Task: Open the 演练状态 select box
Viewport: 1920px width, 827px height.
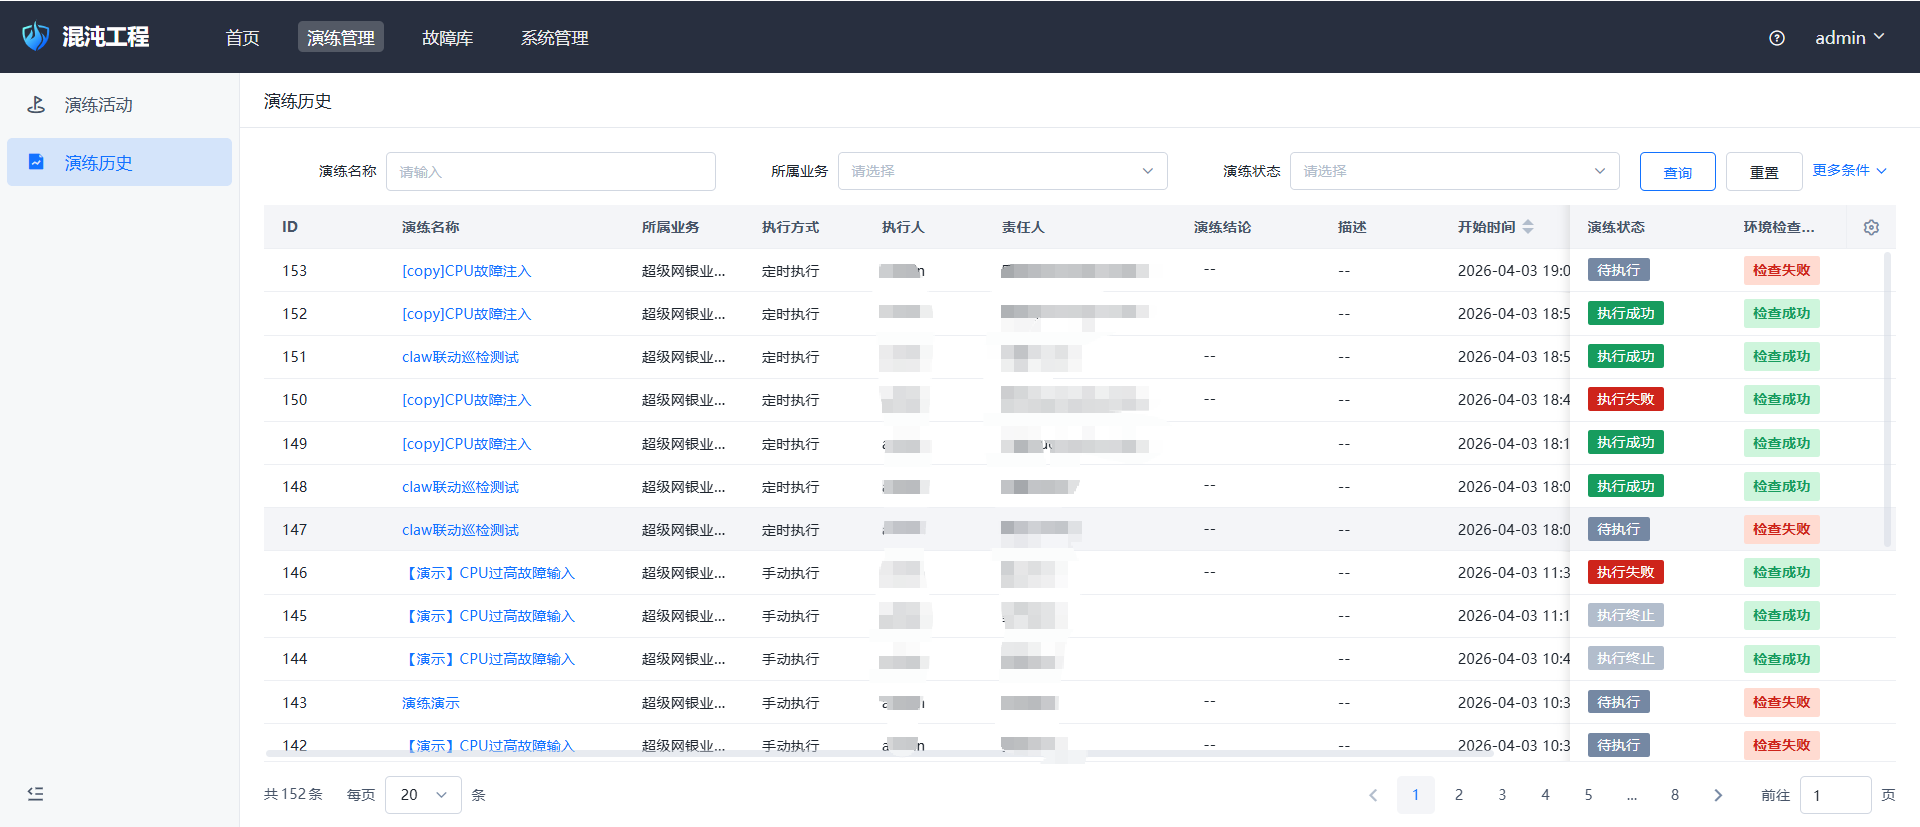Action: [x=1453, y=171]
